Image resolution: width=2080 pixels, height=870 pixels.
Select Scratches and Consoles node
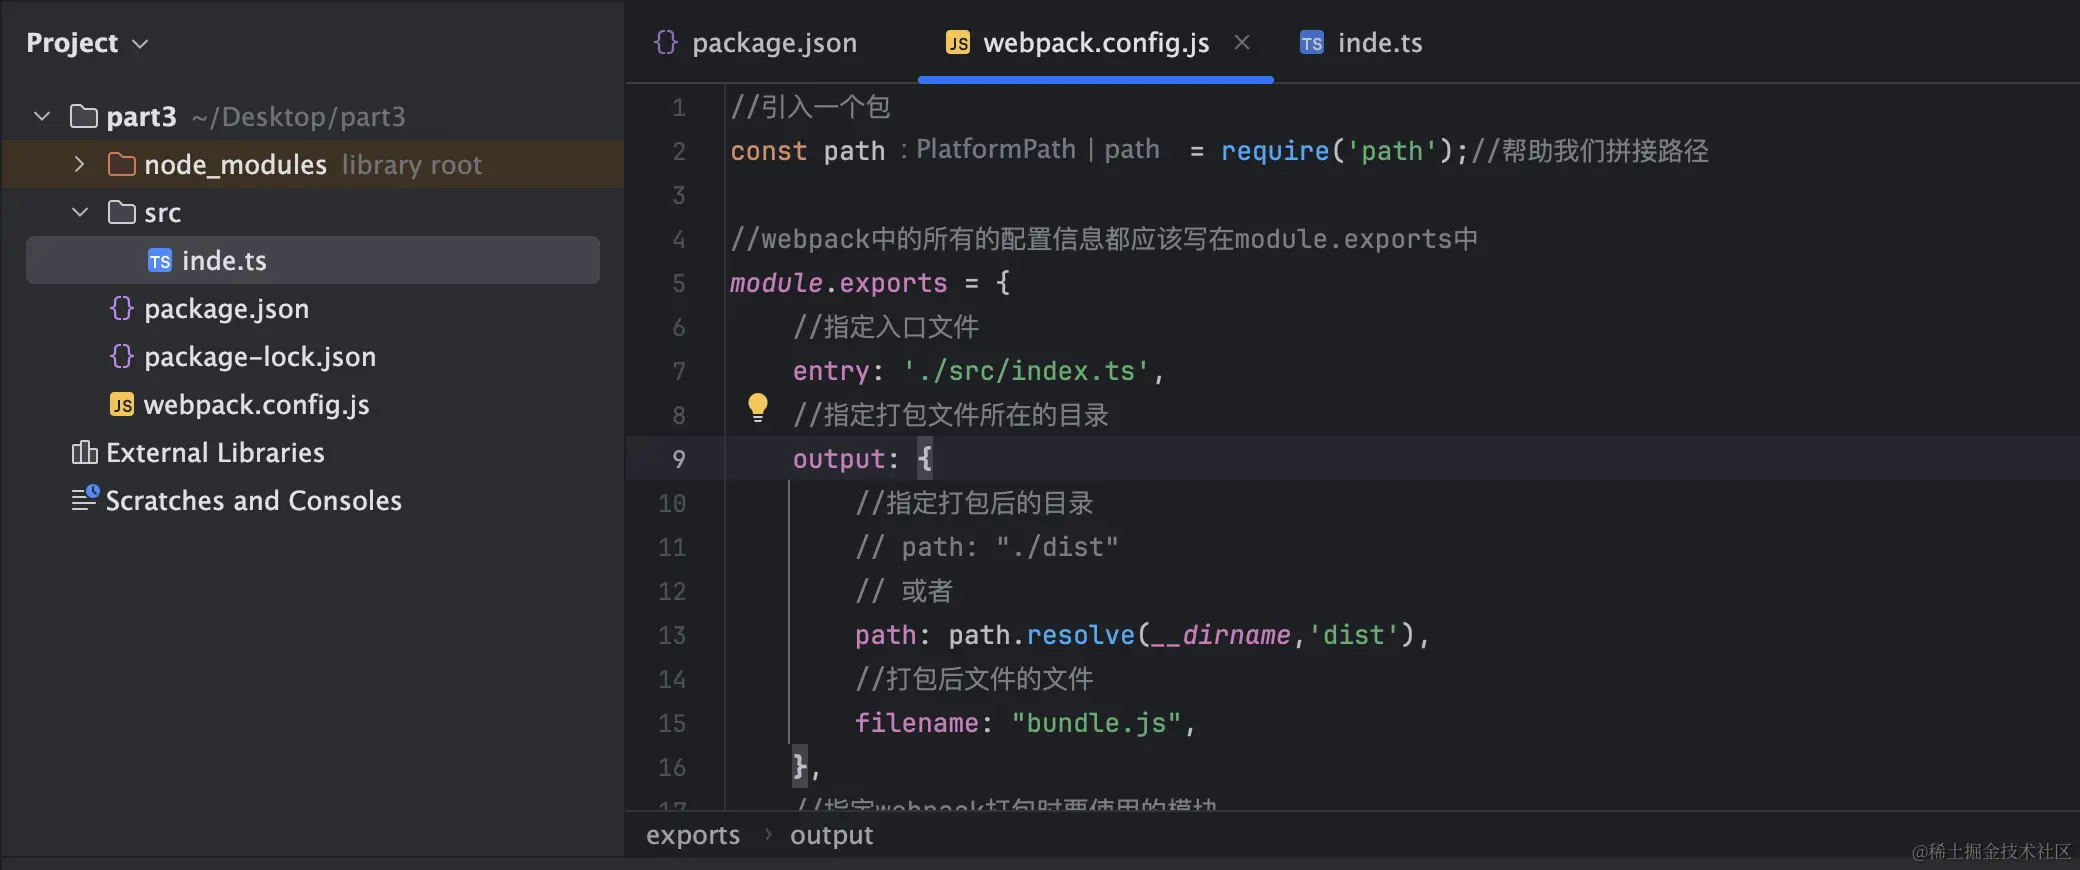point(254,501)
